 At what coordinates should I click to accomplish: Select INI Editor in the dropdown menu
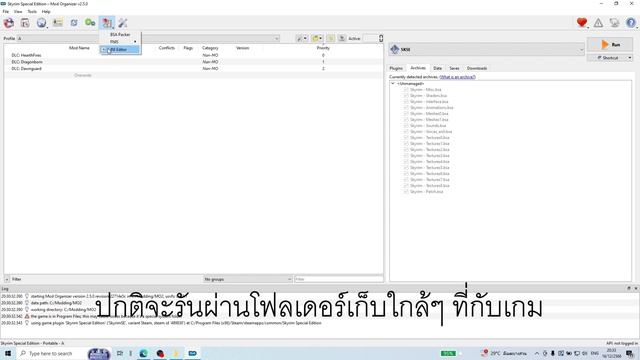(120, 49)
